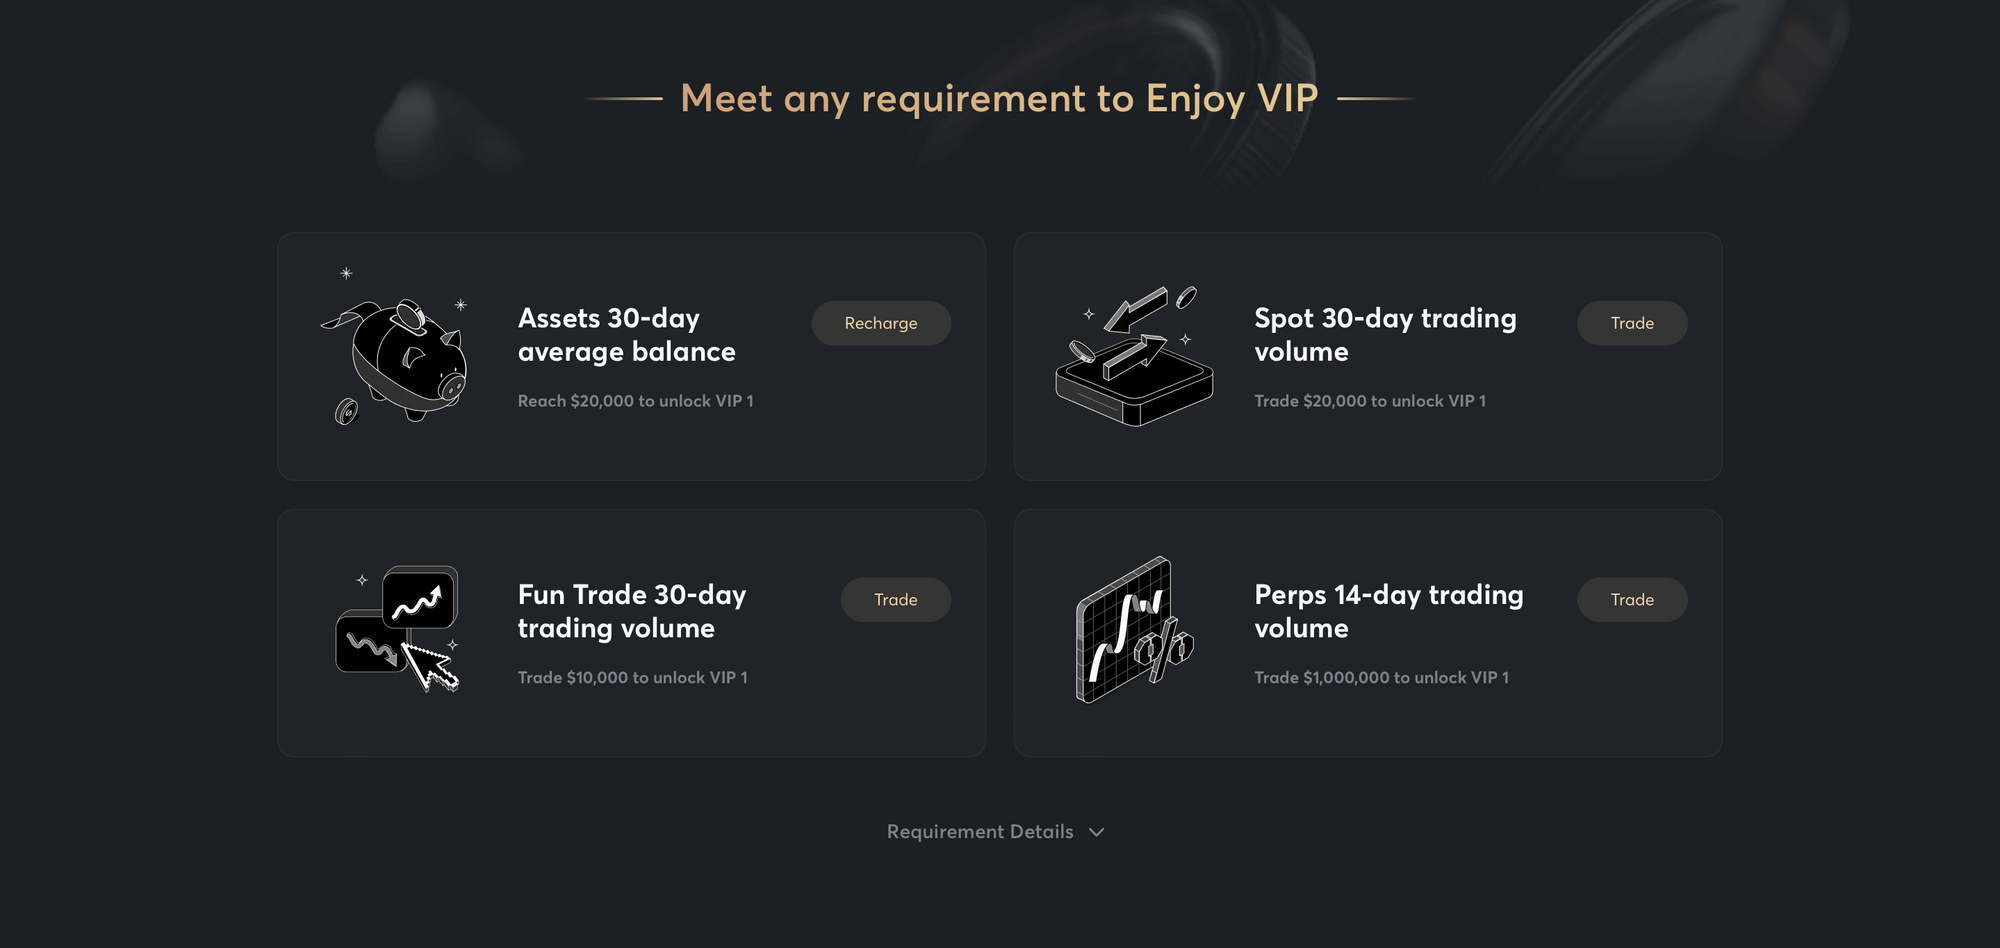Click the coin beneath the piggy bank
Screen dimensions: 2000x948
pos(346,411)
